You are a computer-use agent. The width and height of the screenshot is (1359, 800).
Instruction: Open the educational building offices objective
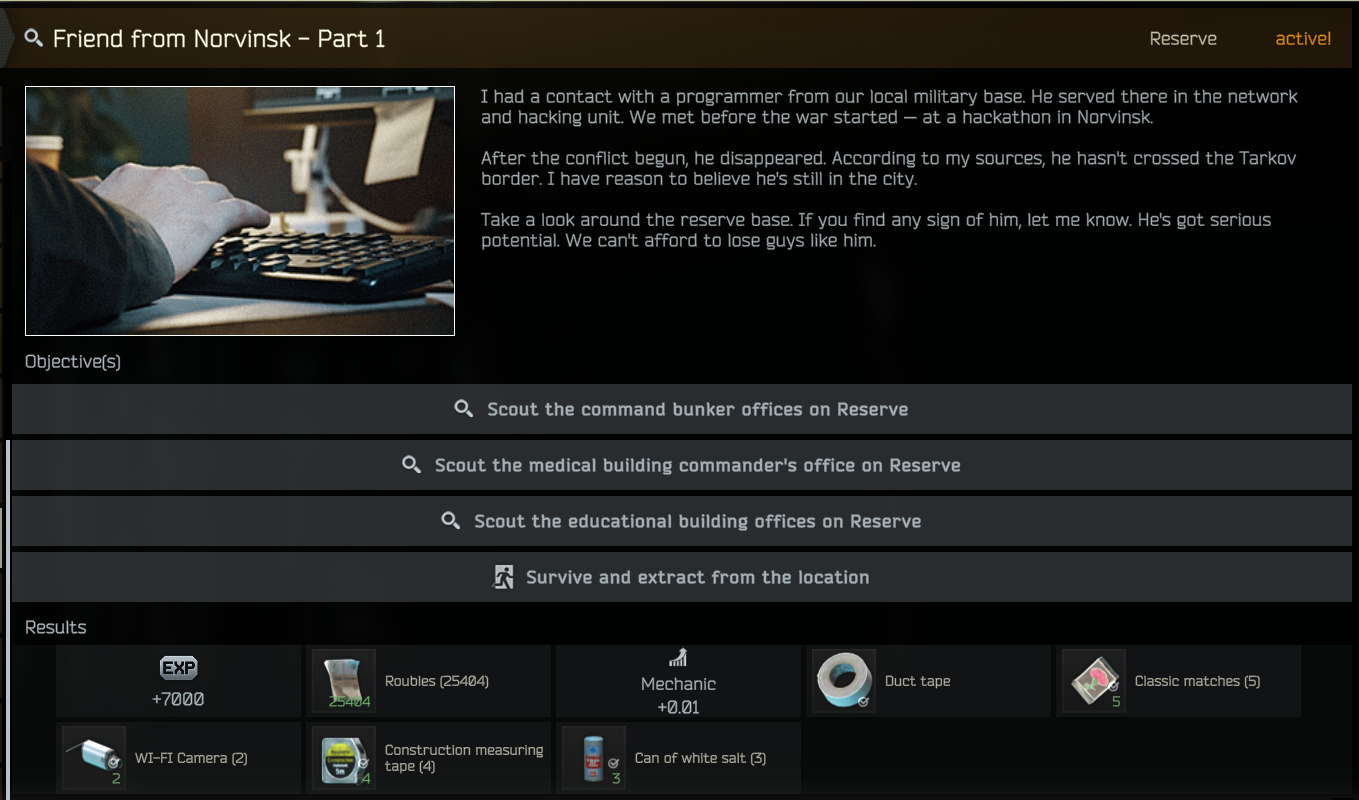pyautogui.click(x=682, y=521)
